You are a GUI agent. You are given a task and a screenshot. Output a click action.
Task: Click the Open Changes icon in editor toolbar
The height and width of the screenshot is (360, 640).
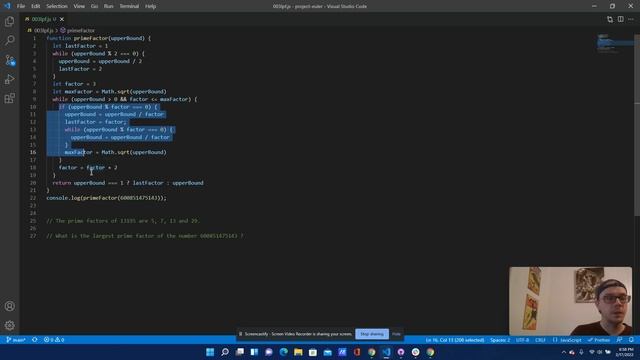610,19
